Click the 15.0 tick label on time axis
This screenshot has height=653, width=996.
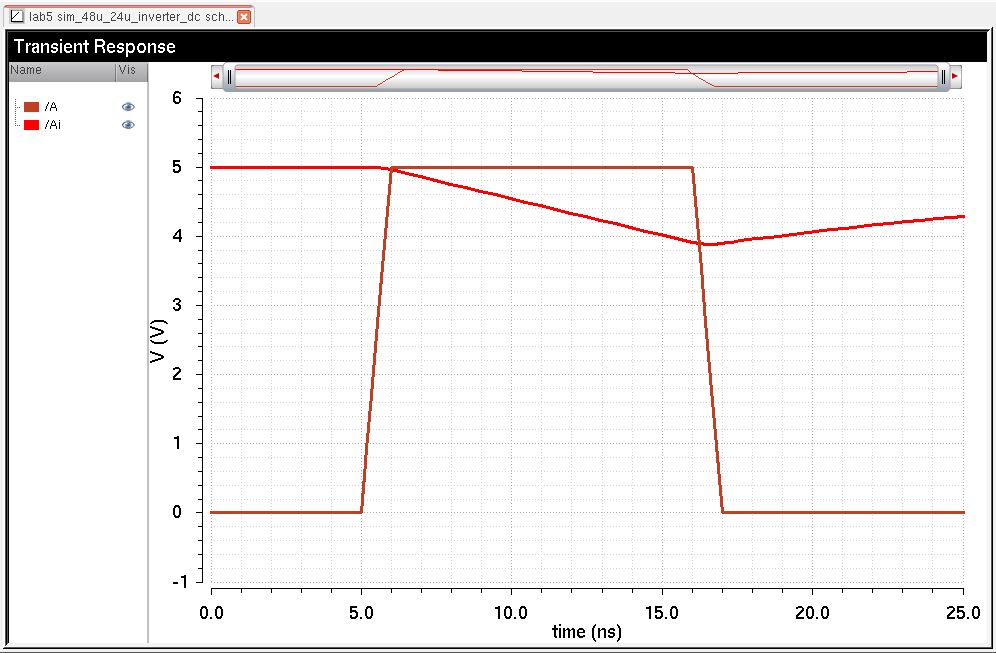click(662, 613)
